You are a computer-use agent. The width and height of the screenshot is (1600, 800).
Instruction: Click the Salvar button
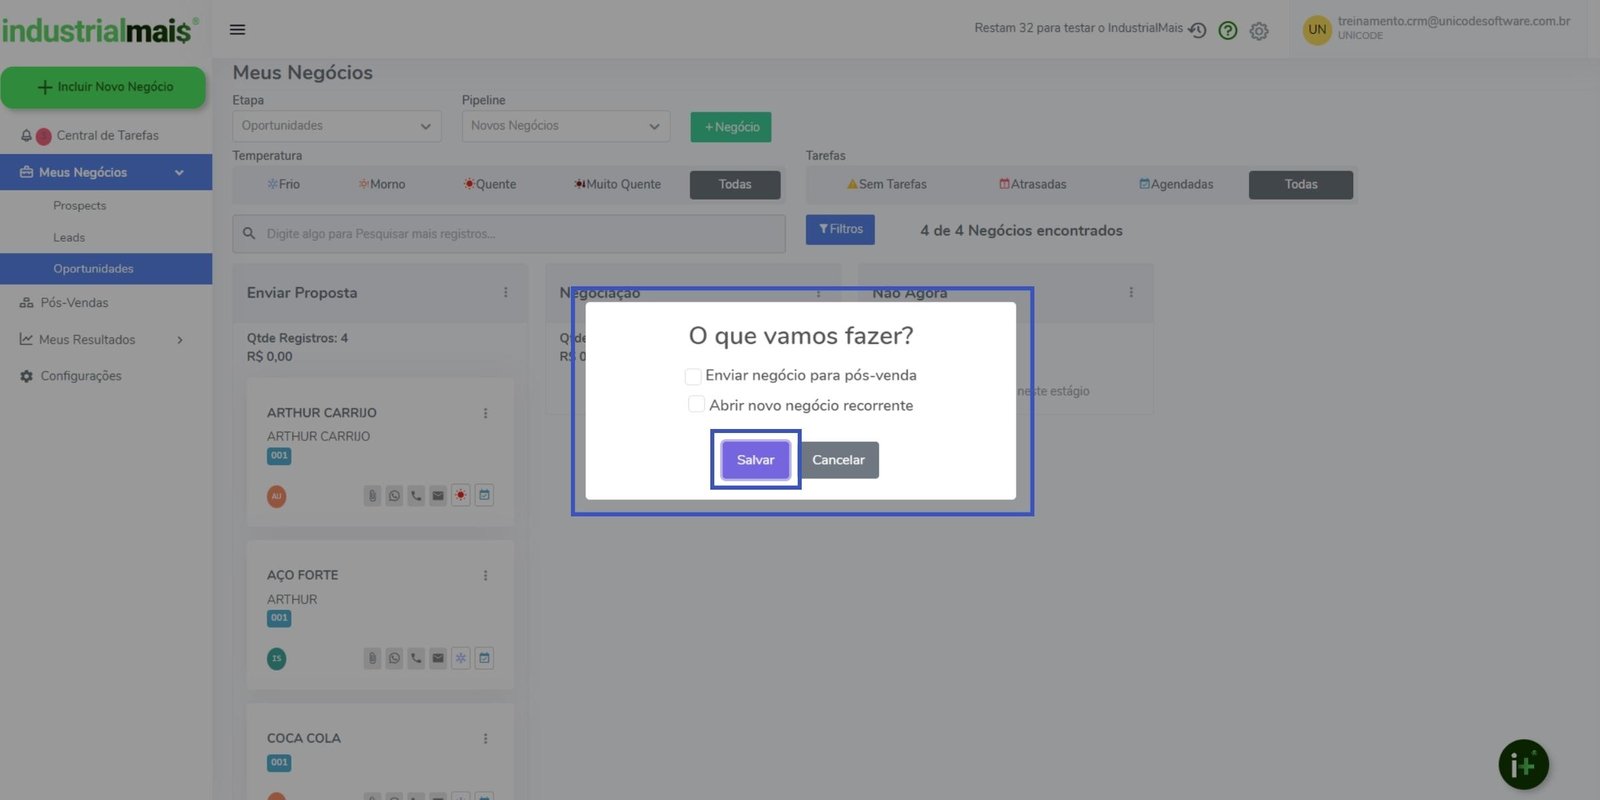pos(755,460)
